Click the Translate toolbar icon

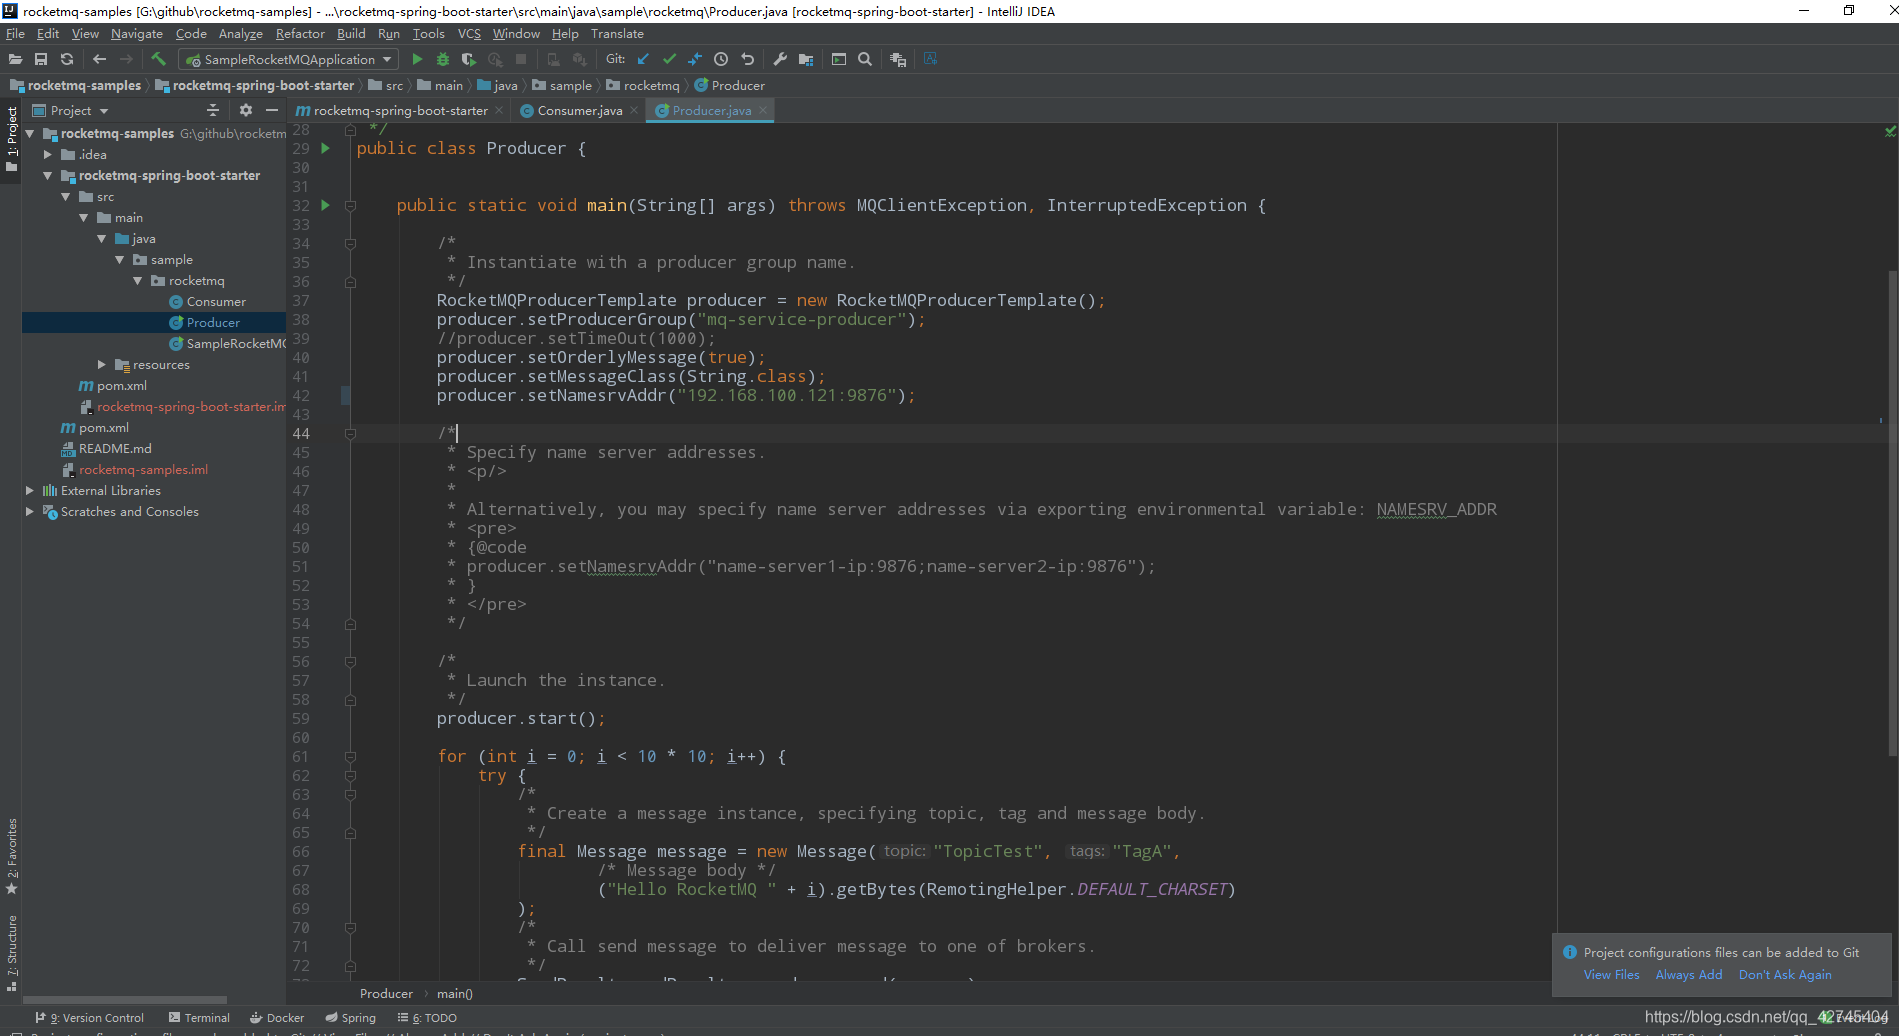click(931, 59)
